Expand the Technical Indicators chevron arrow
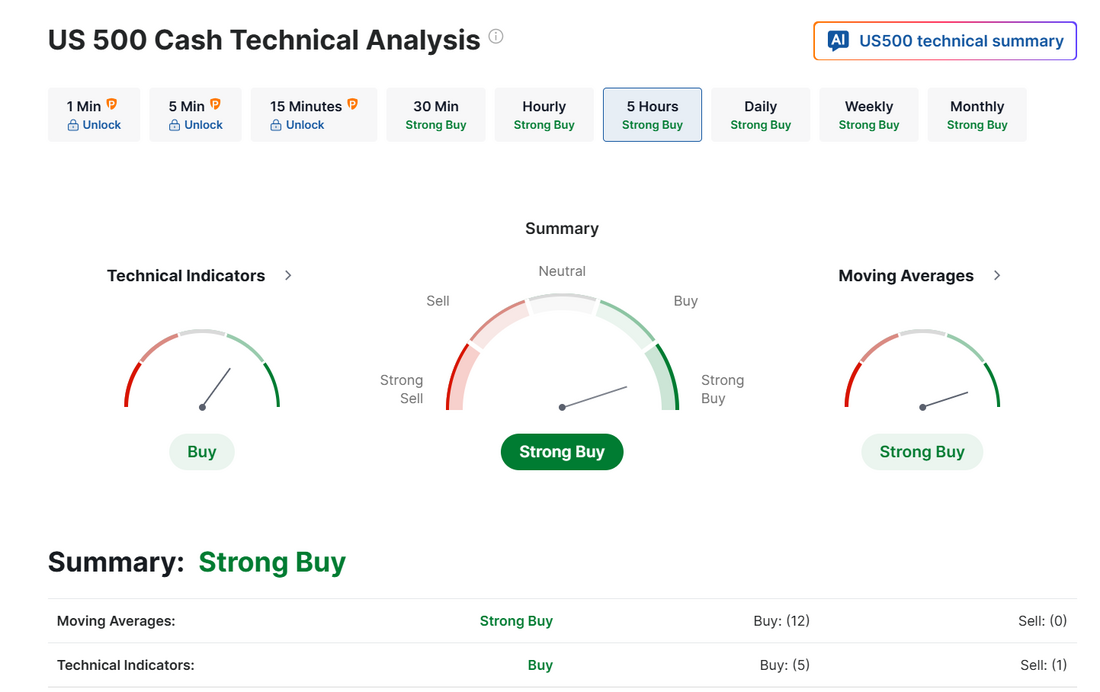This screenshot has width=1100, height=692. (x=288, y=275)
